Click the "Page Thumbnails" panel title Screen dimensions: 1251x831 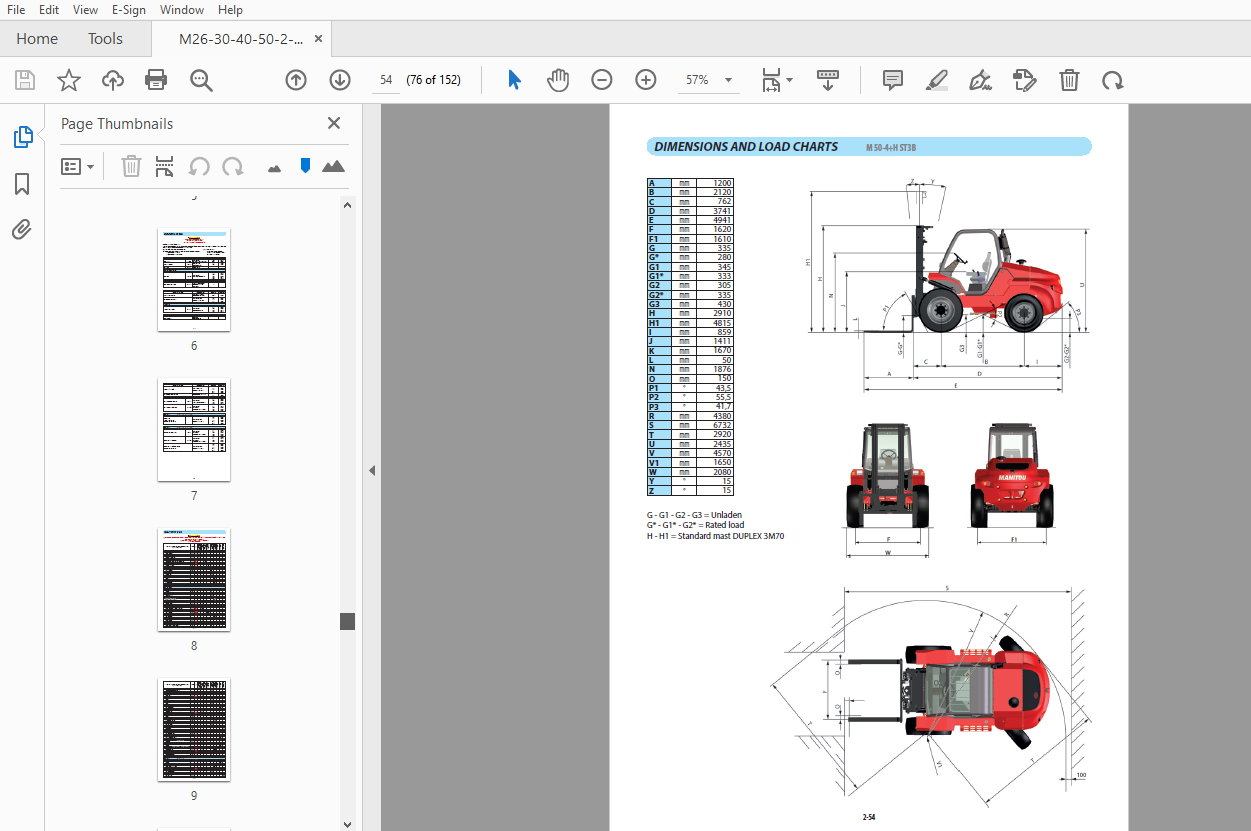pyautogui.click(x=117, y=124)
